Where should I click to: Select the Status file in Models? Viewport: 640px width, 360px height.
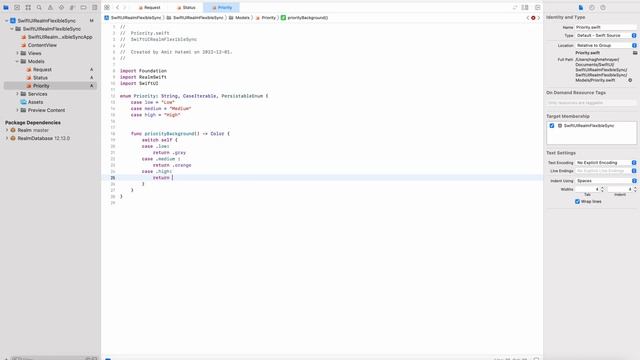pos(40,78)
